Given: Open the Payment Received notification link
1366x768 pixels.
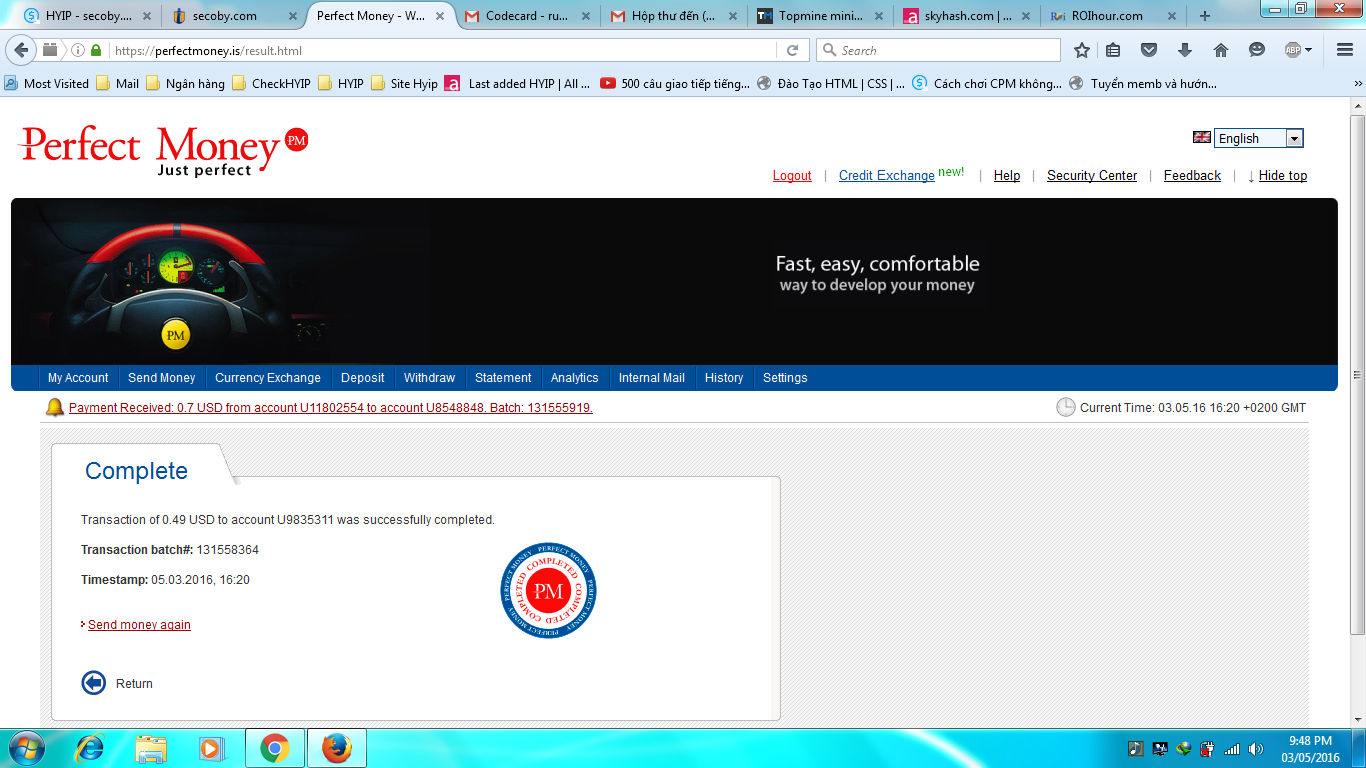Looking at the screenshot, I should [331, 408].
